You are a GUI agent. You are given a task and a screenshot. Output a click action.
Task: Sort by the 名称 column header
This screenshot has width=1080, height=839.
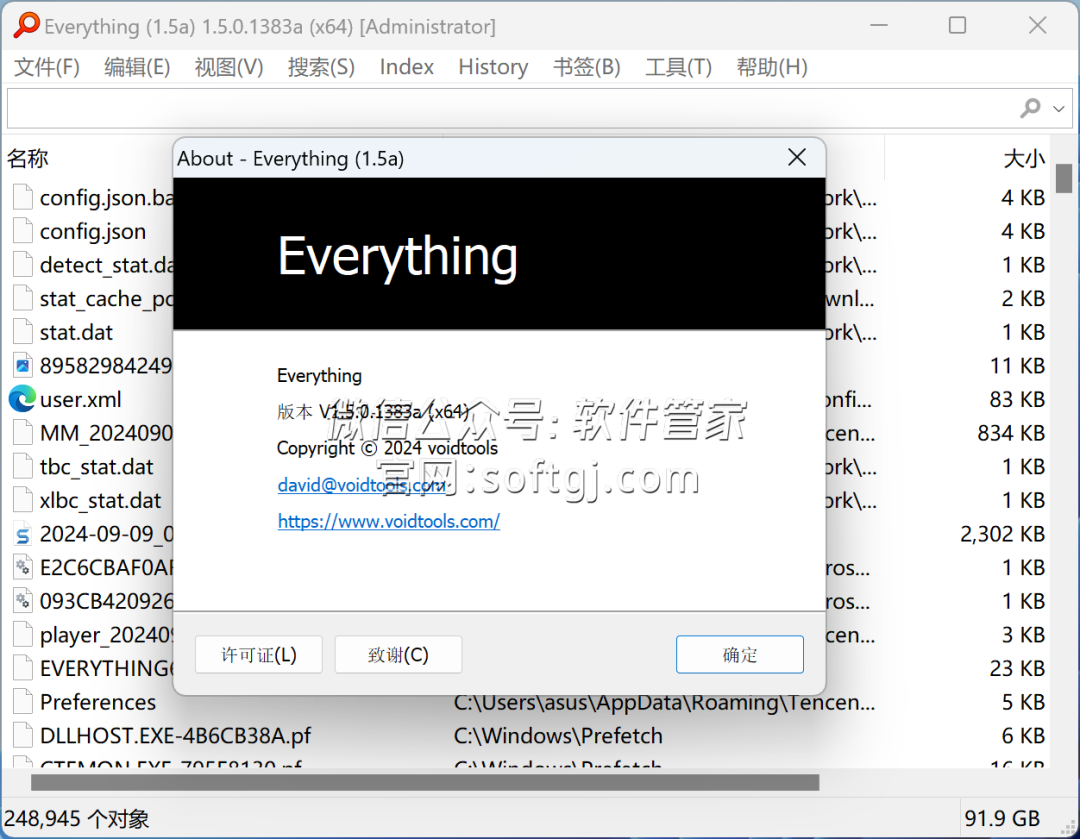point(28,158)
